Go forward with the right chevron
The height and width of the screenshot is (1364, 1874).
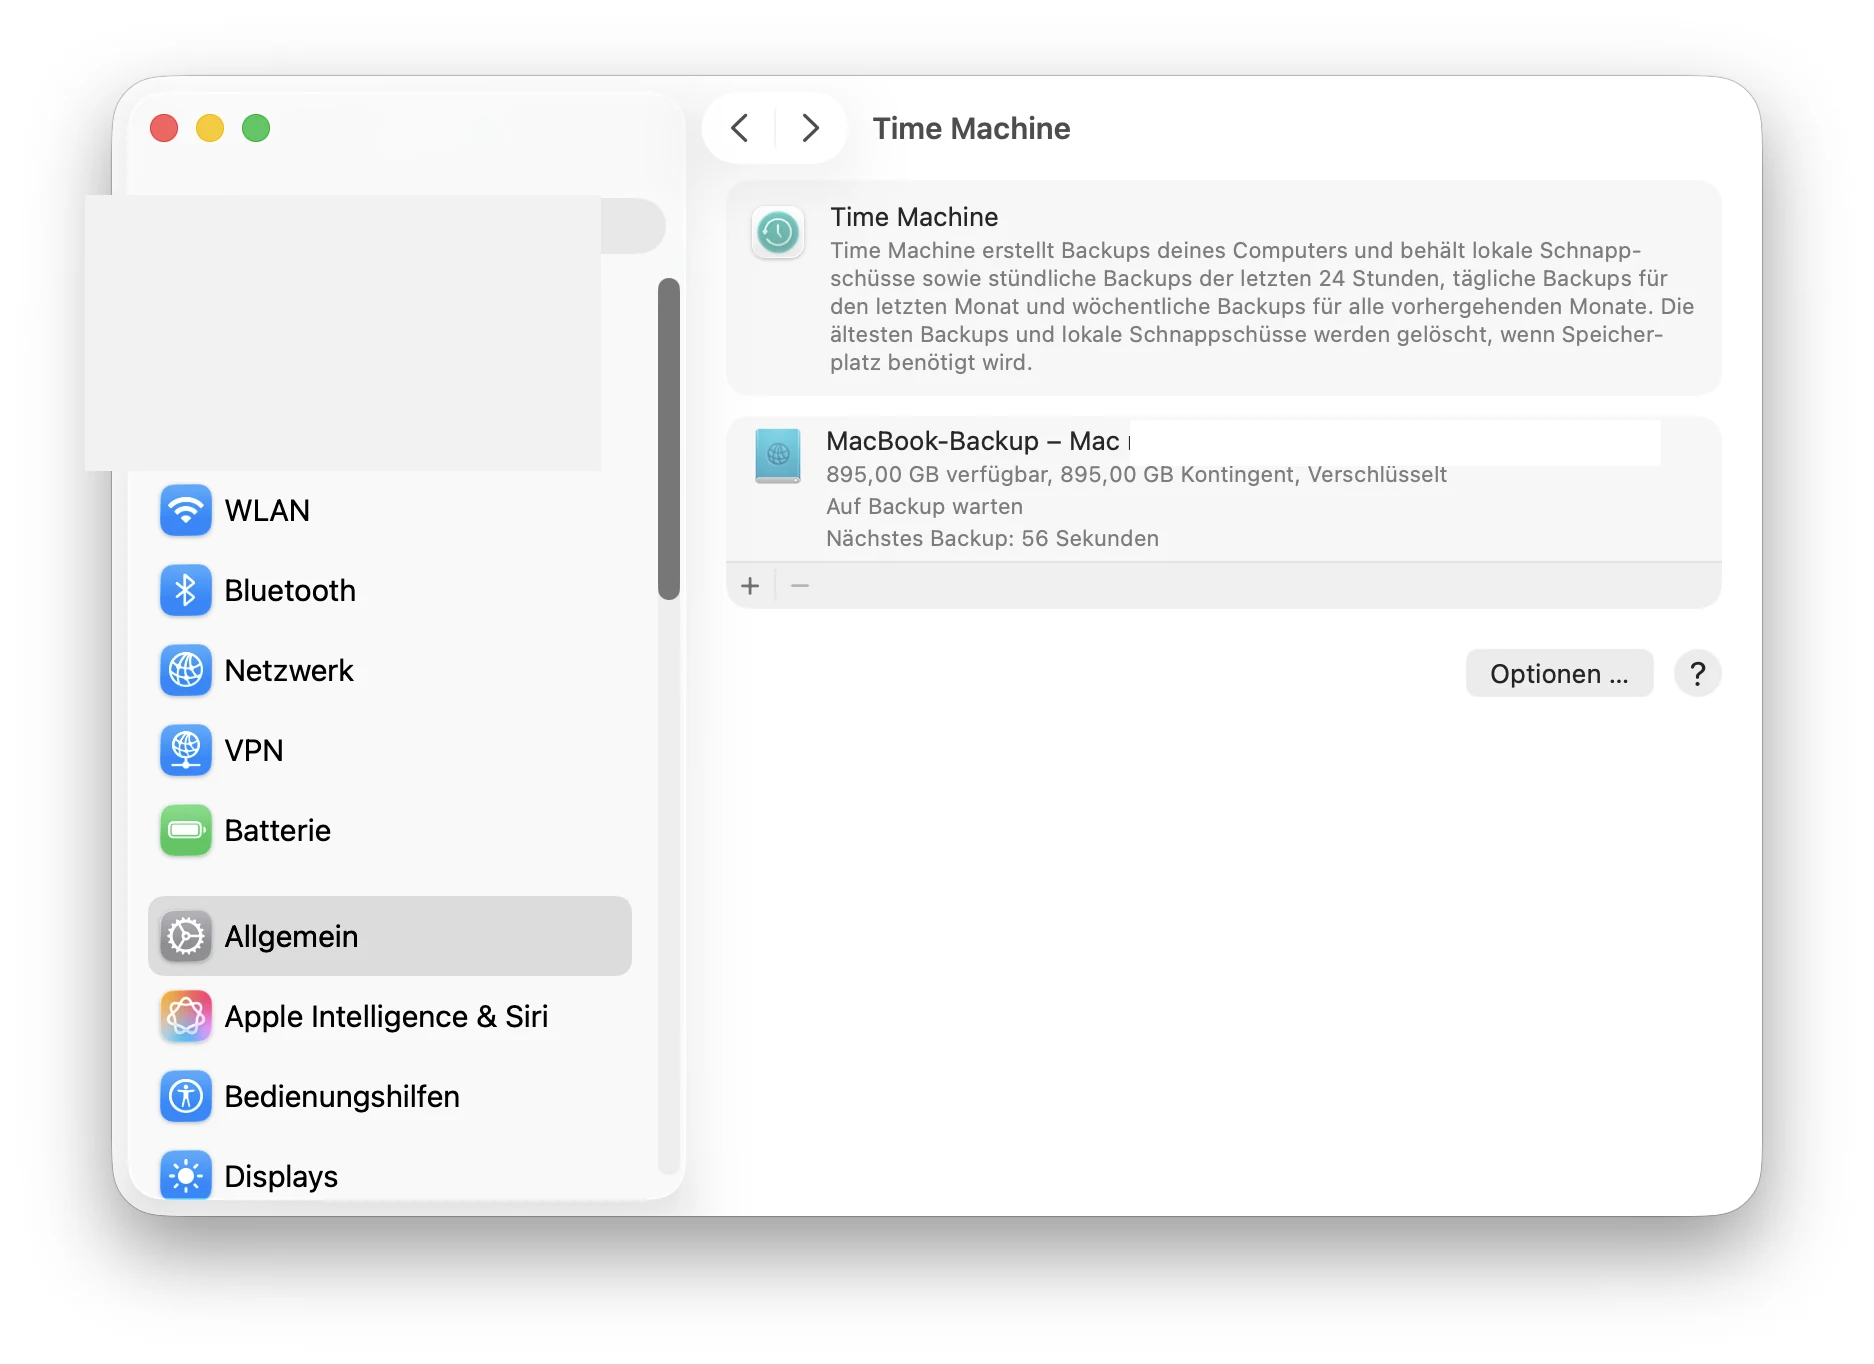(810, 128)
